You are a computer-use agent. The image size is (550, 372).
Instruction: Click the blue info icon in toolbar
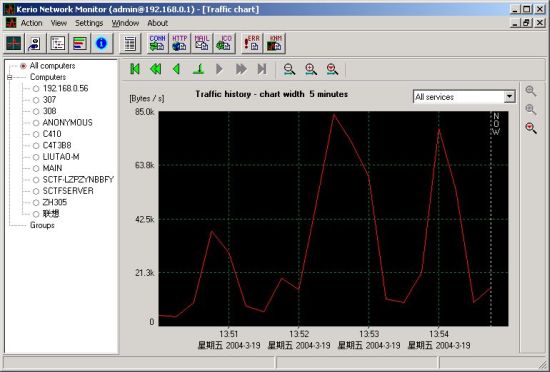[x=101, y=43]
